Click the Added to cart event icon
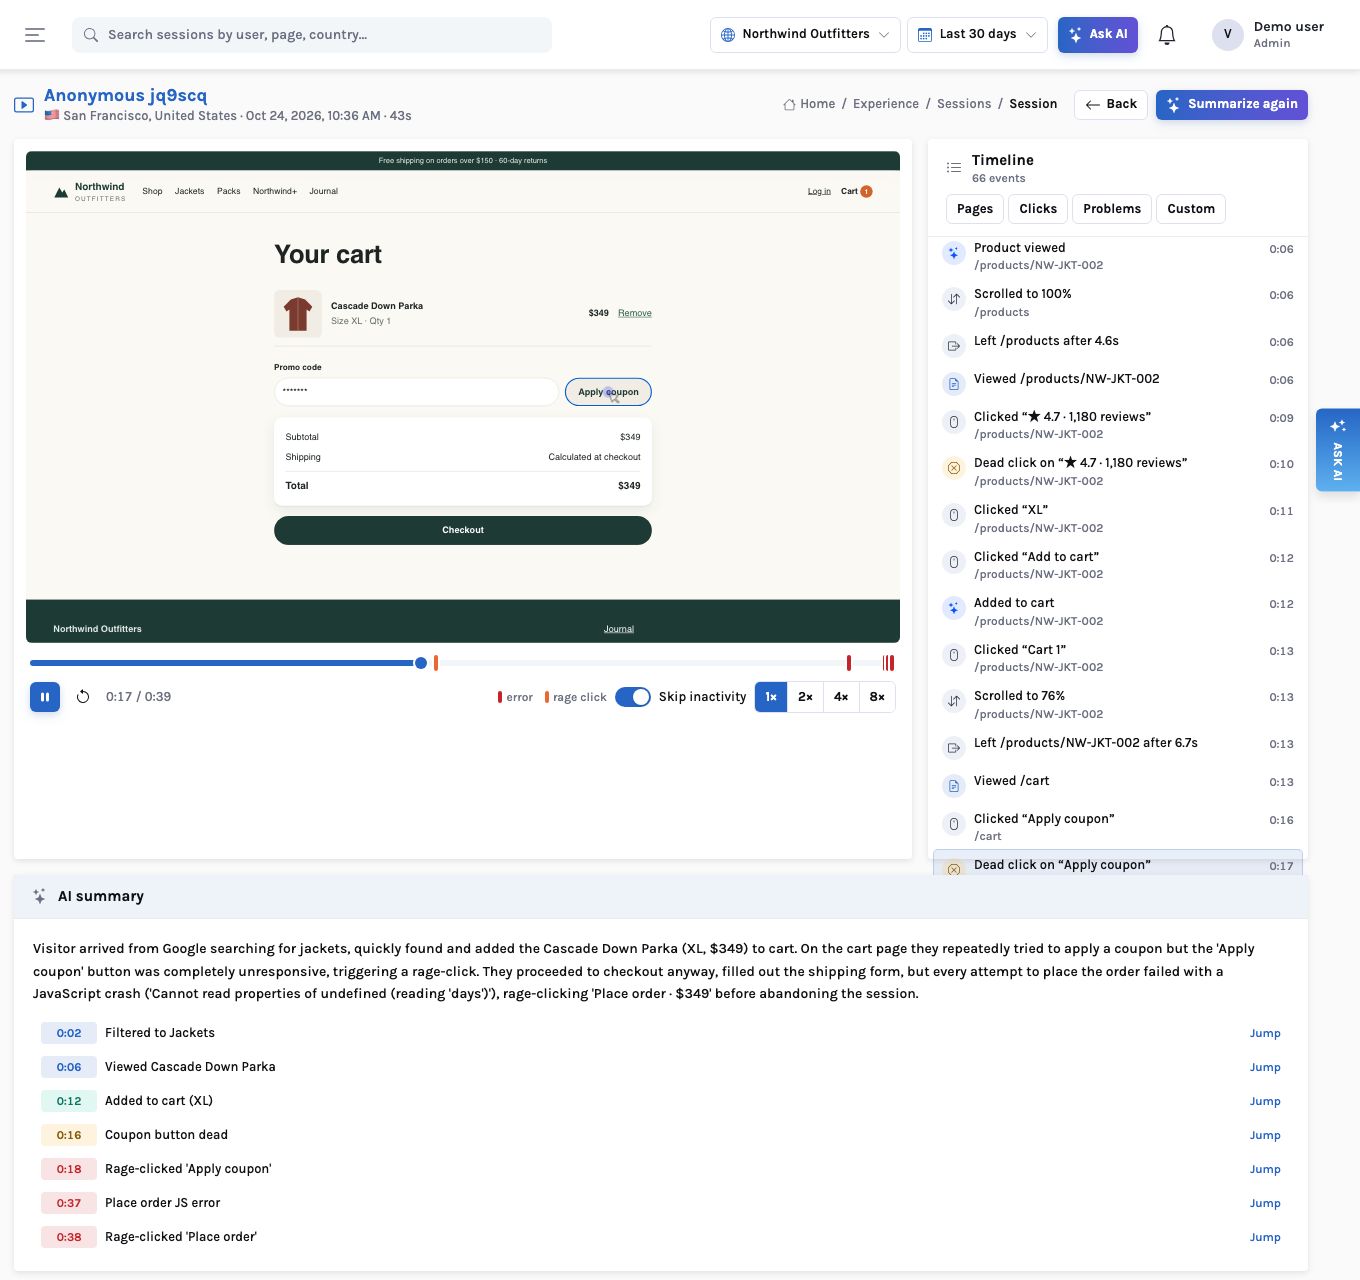The height and width of the screenshot is (1280, 1360). tap(954, 608)
